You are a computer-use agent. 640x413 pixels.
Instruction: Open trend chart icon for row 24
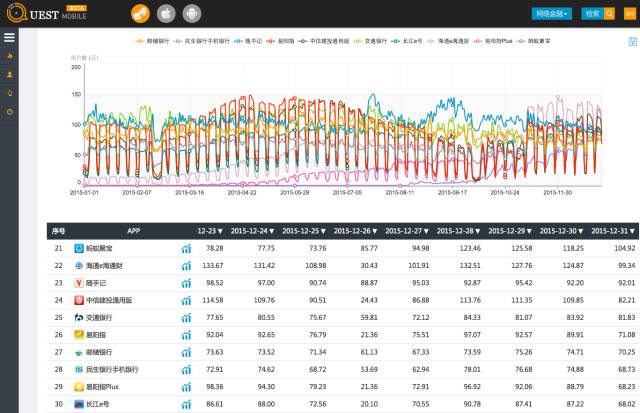tap(186, 301)
